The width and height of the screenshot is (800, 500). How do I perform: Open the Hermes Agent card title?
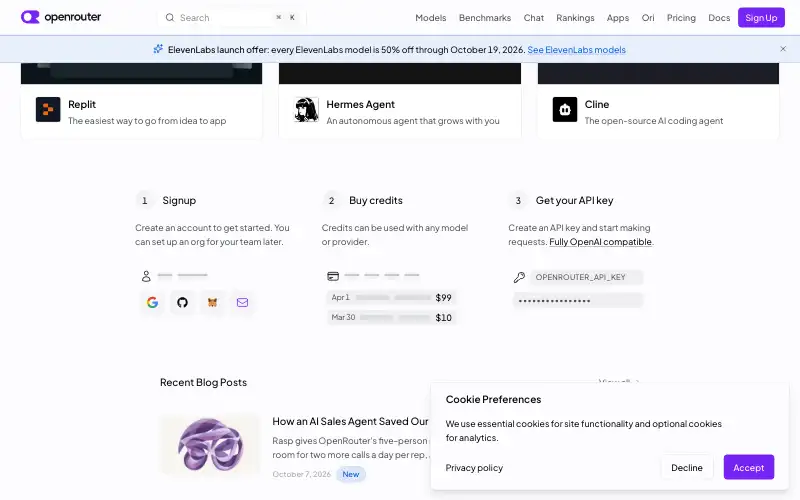[360, 104]
